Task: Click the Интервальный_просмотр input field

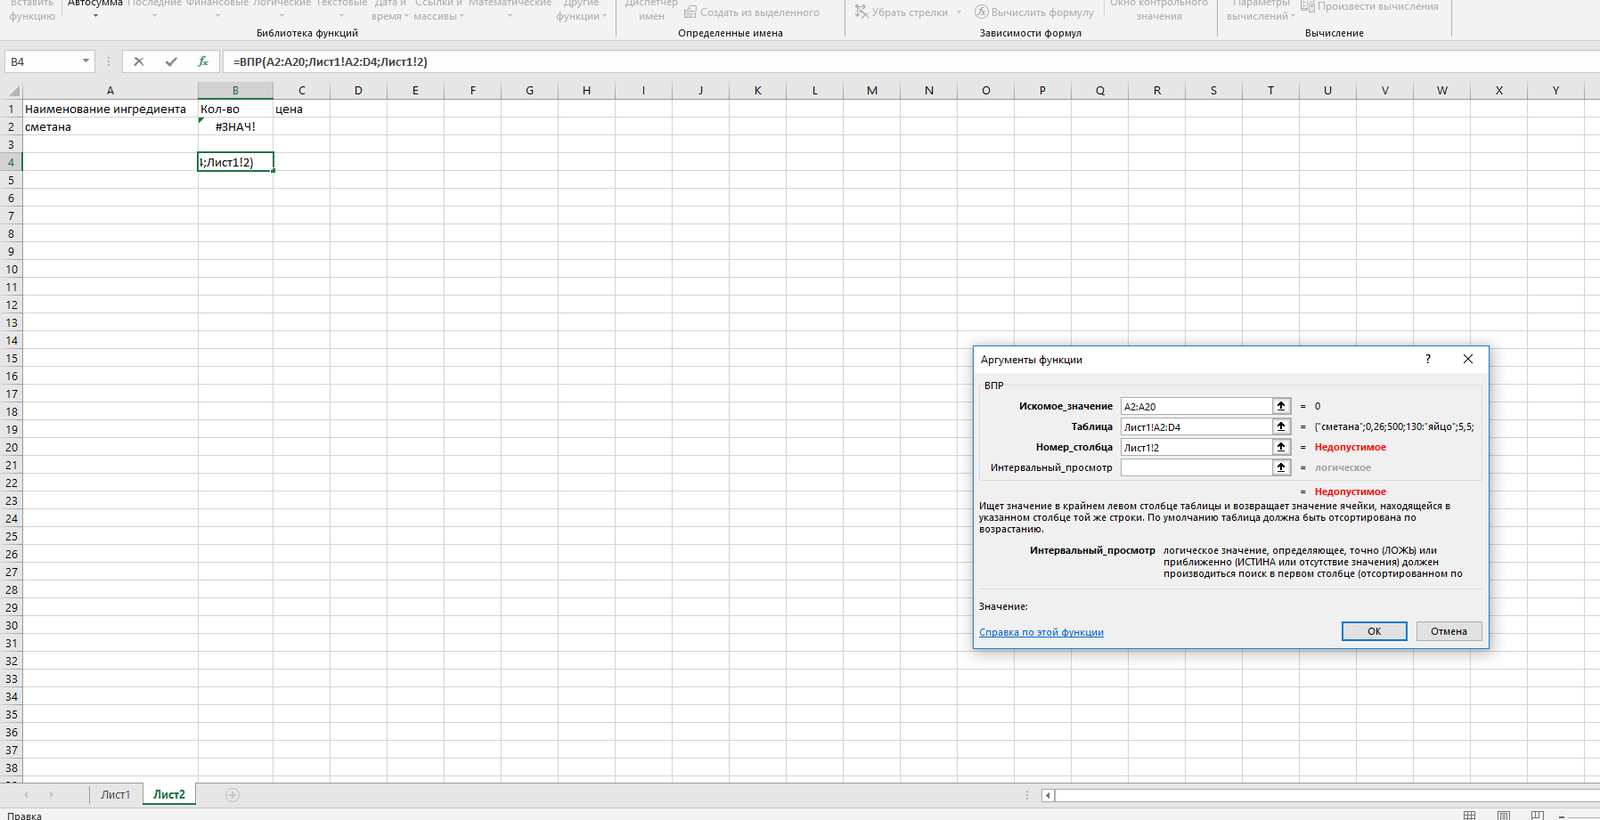Action: (x=1195, y=468)
